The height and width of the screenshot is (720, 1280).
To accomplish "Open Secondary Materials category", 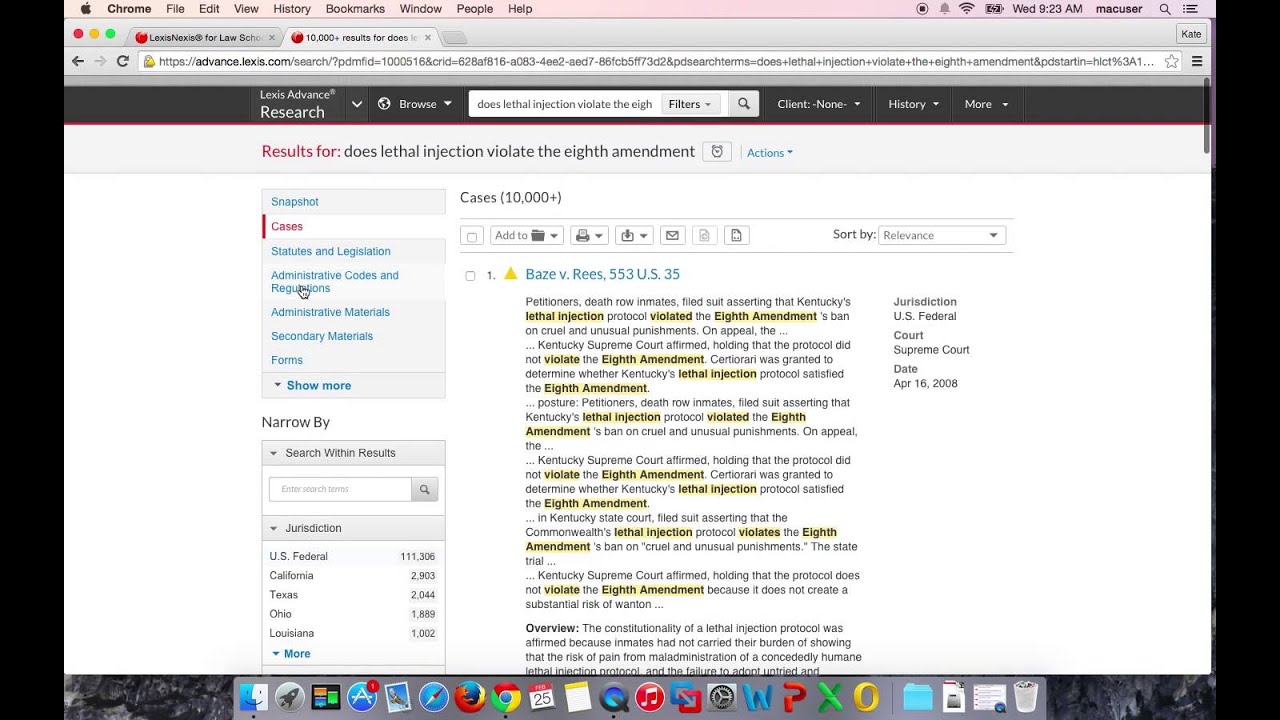I will tap(322, 336).
